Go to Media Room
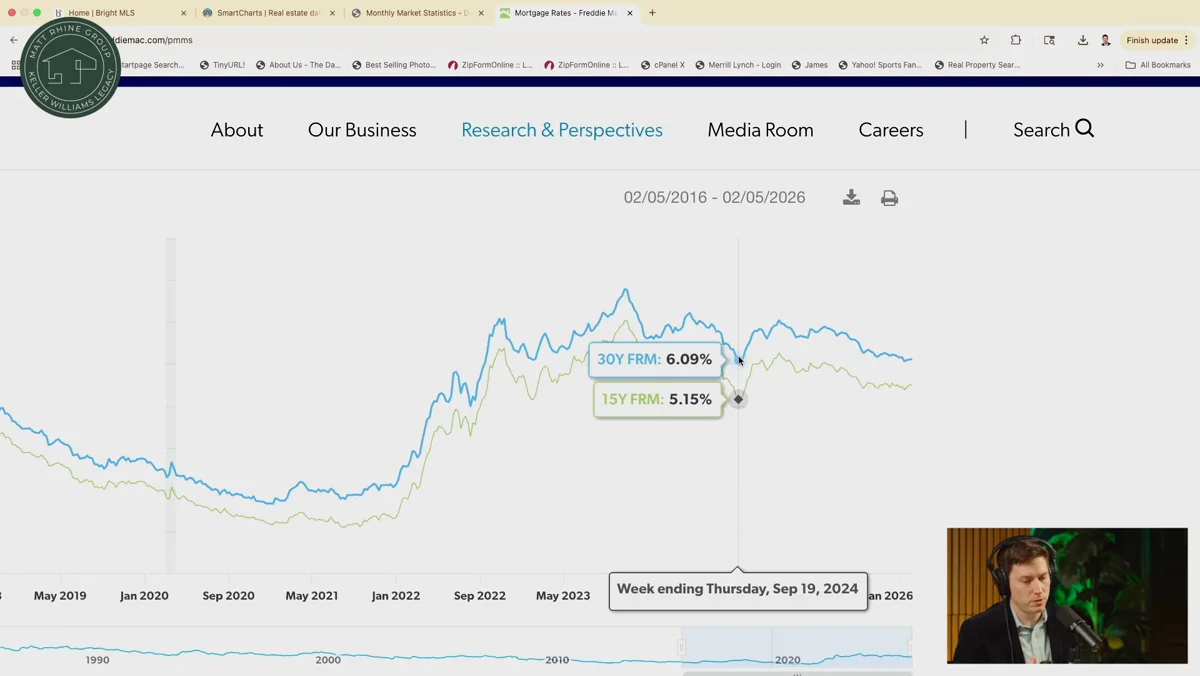Viewport: 1200px width, 676px height. (760, 130)
